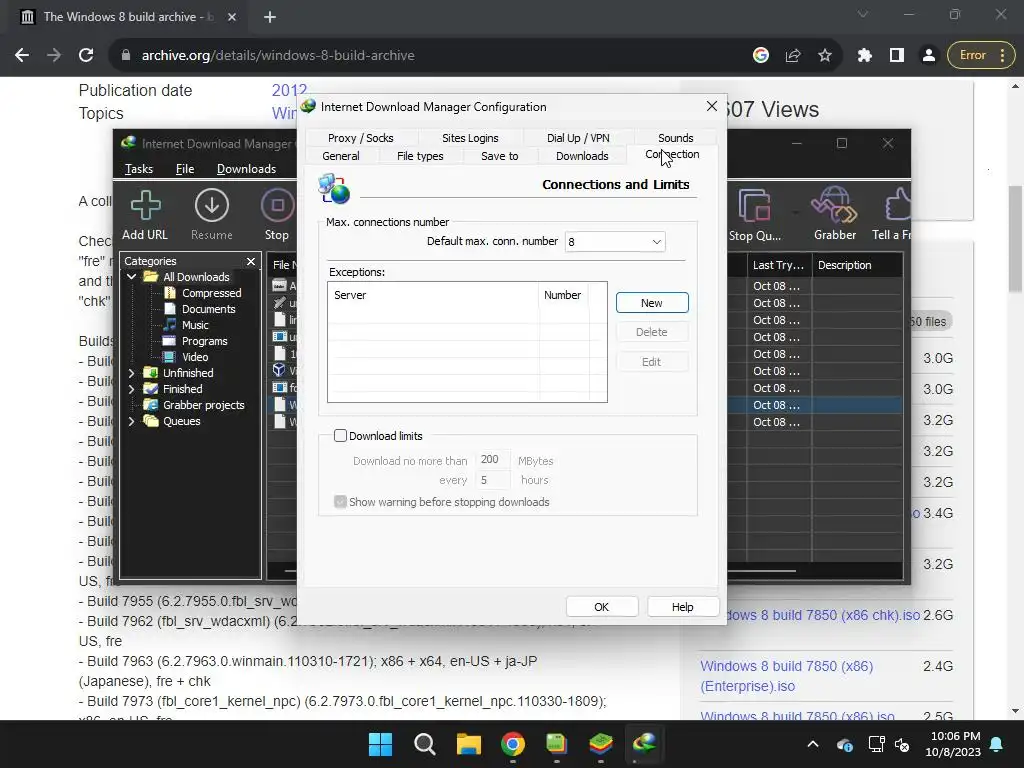This screenshot has width=1024, height=768.
Task: Switch to the Proxy / Socks tab
Action: (x=360, y=138)
